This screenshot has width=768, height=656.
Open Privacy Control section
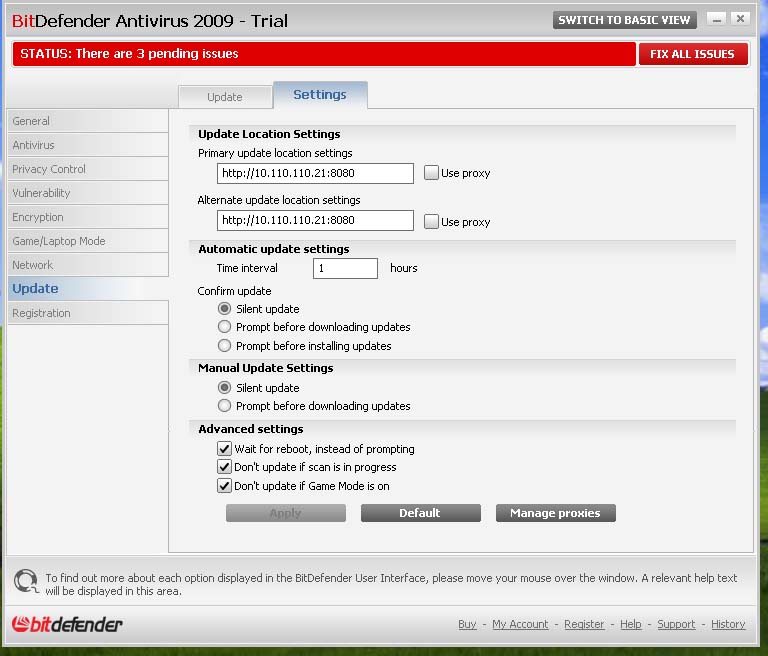point(88,169)
